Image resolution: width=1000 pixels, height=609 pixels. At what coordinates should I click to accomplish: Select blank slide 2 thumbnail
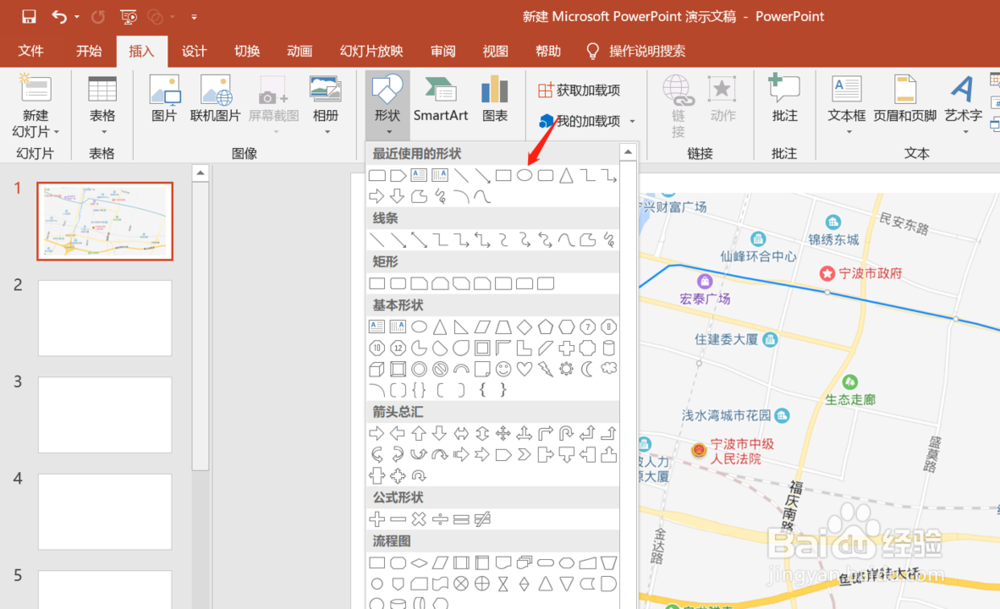pos(105,318)
